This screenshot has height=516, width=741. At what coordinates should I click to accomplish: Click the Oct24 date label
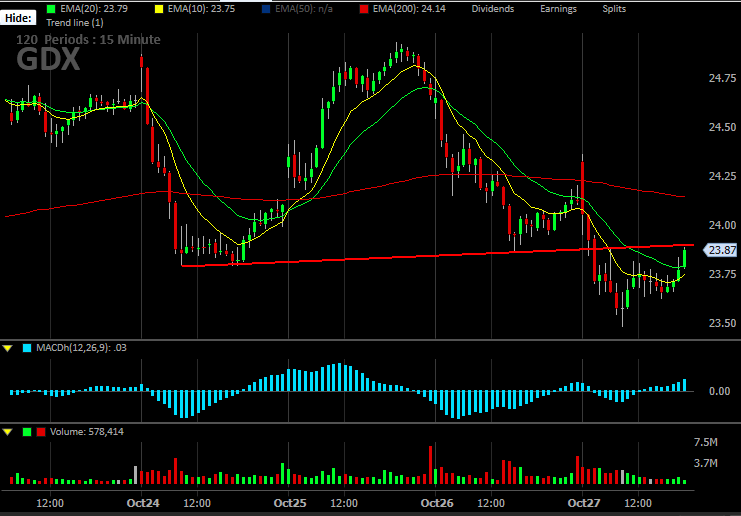[143, 503]
